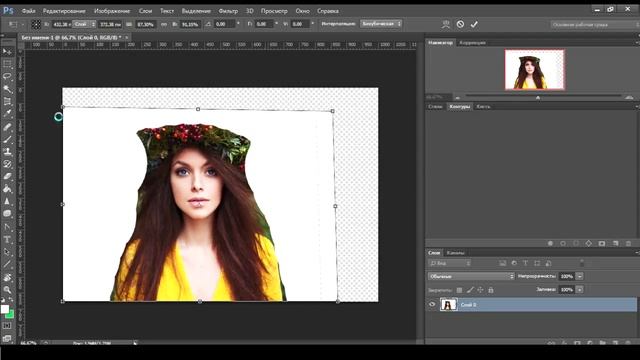640x360 pixels.
Task: Select the Hand tool
Action: click(x=7, y=278)
